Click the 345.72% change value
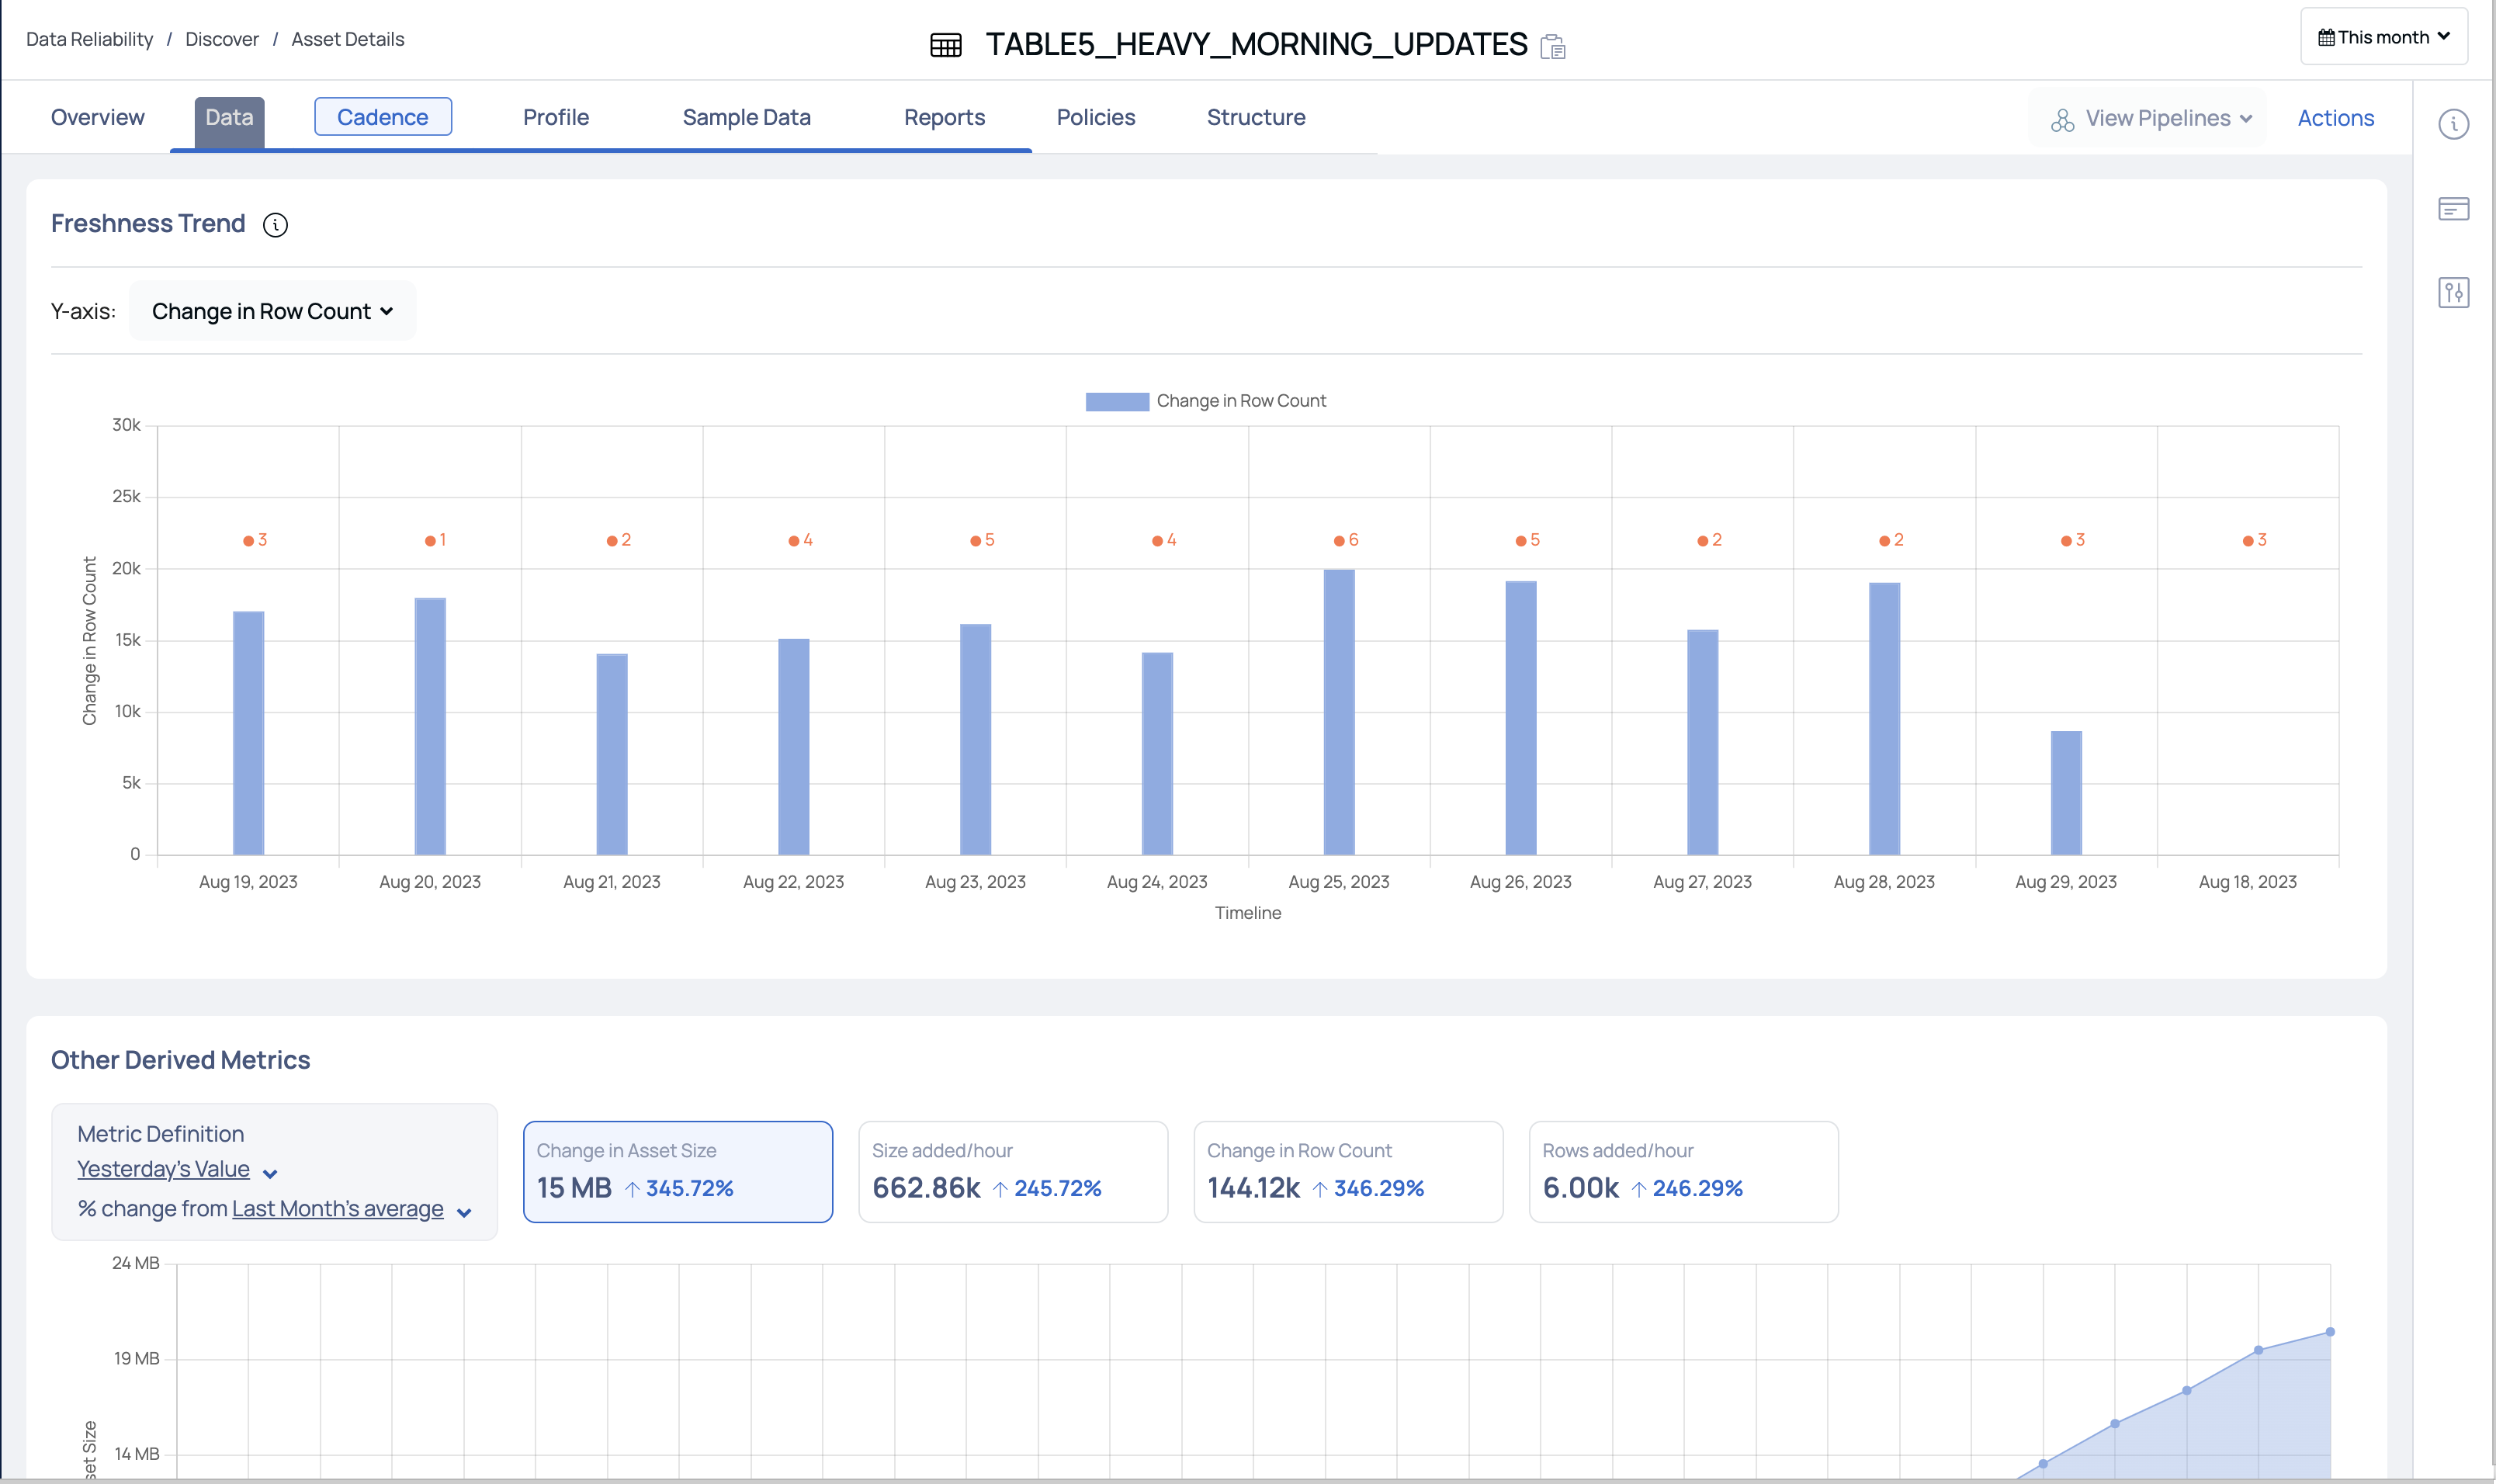The width and height of the screenshot is (2496, 1484). coord(689,1189)
